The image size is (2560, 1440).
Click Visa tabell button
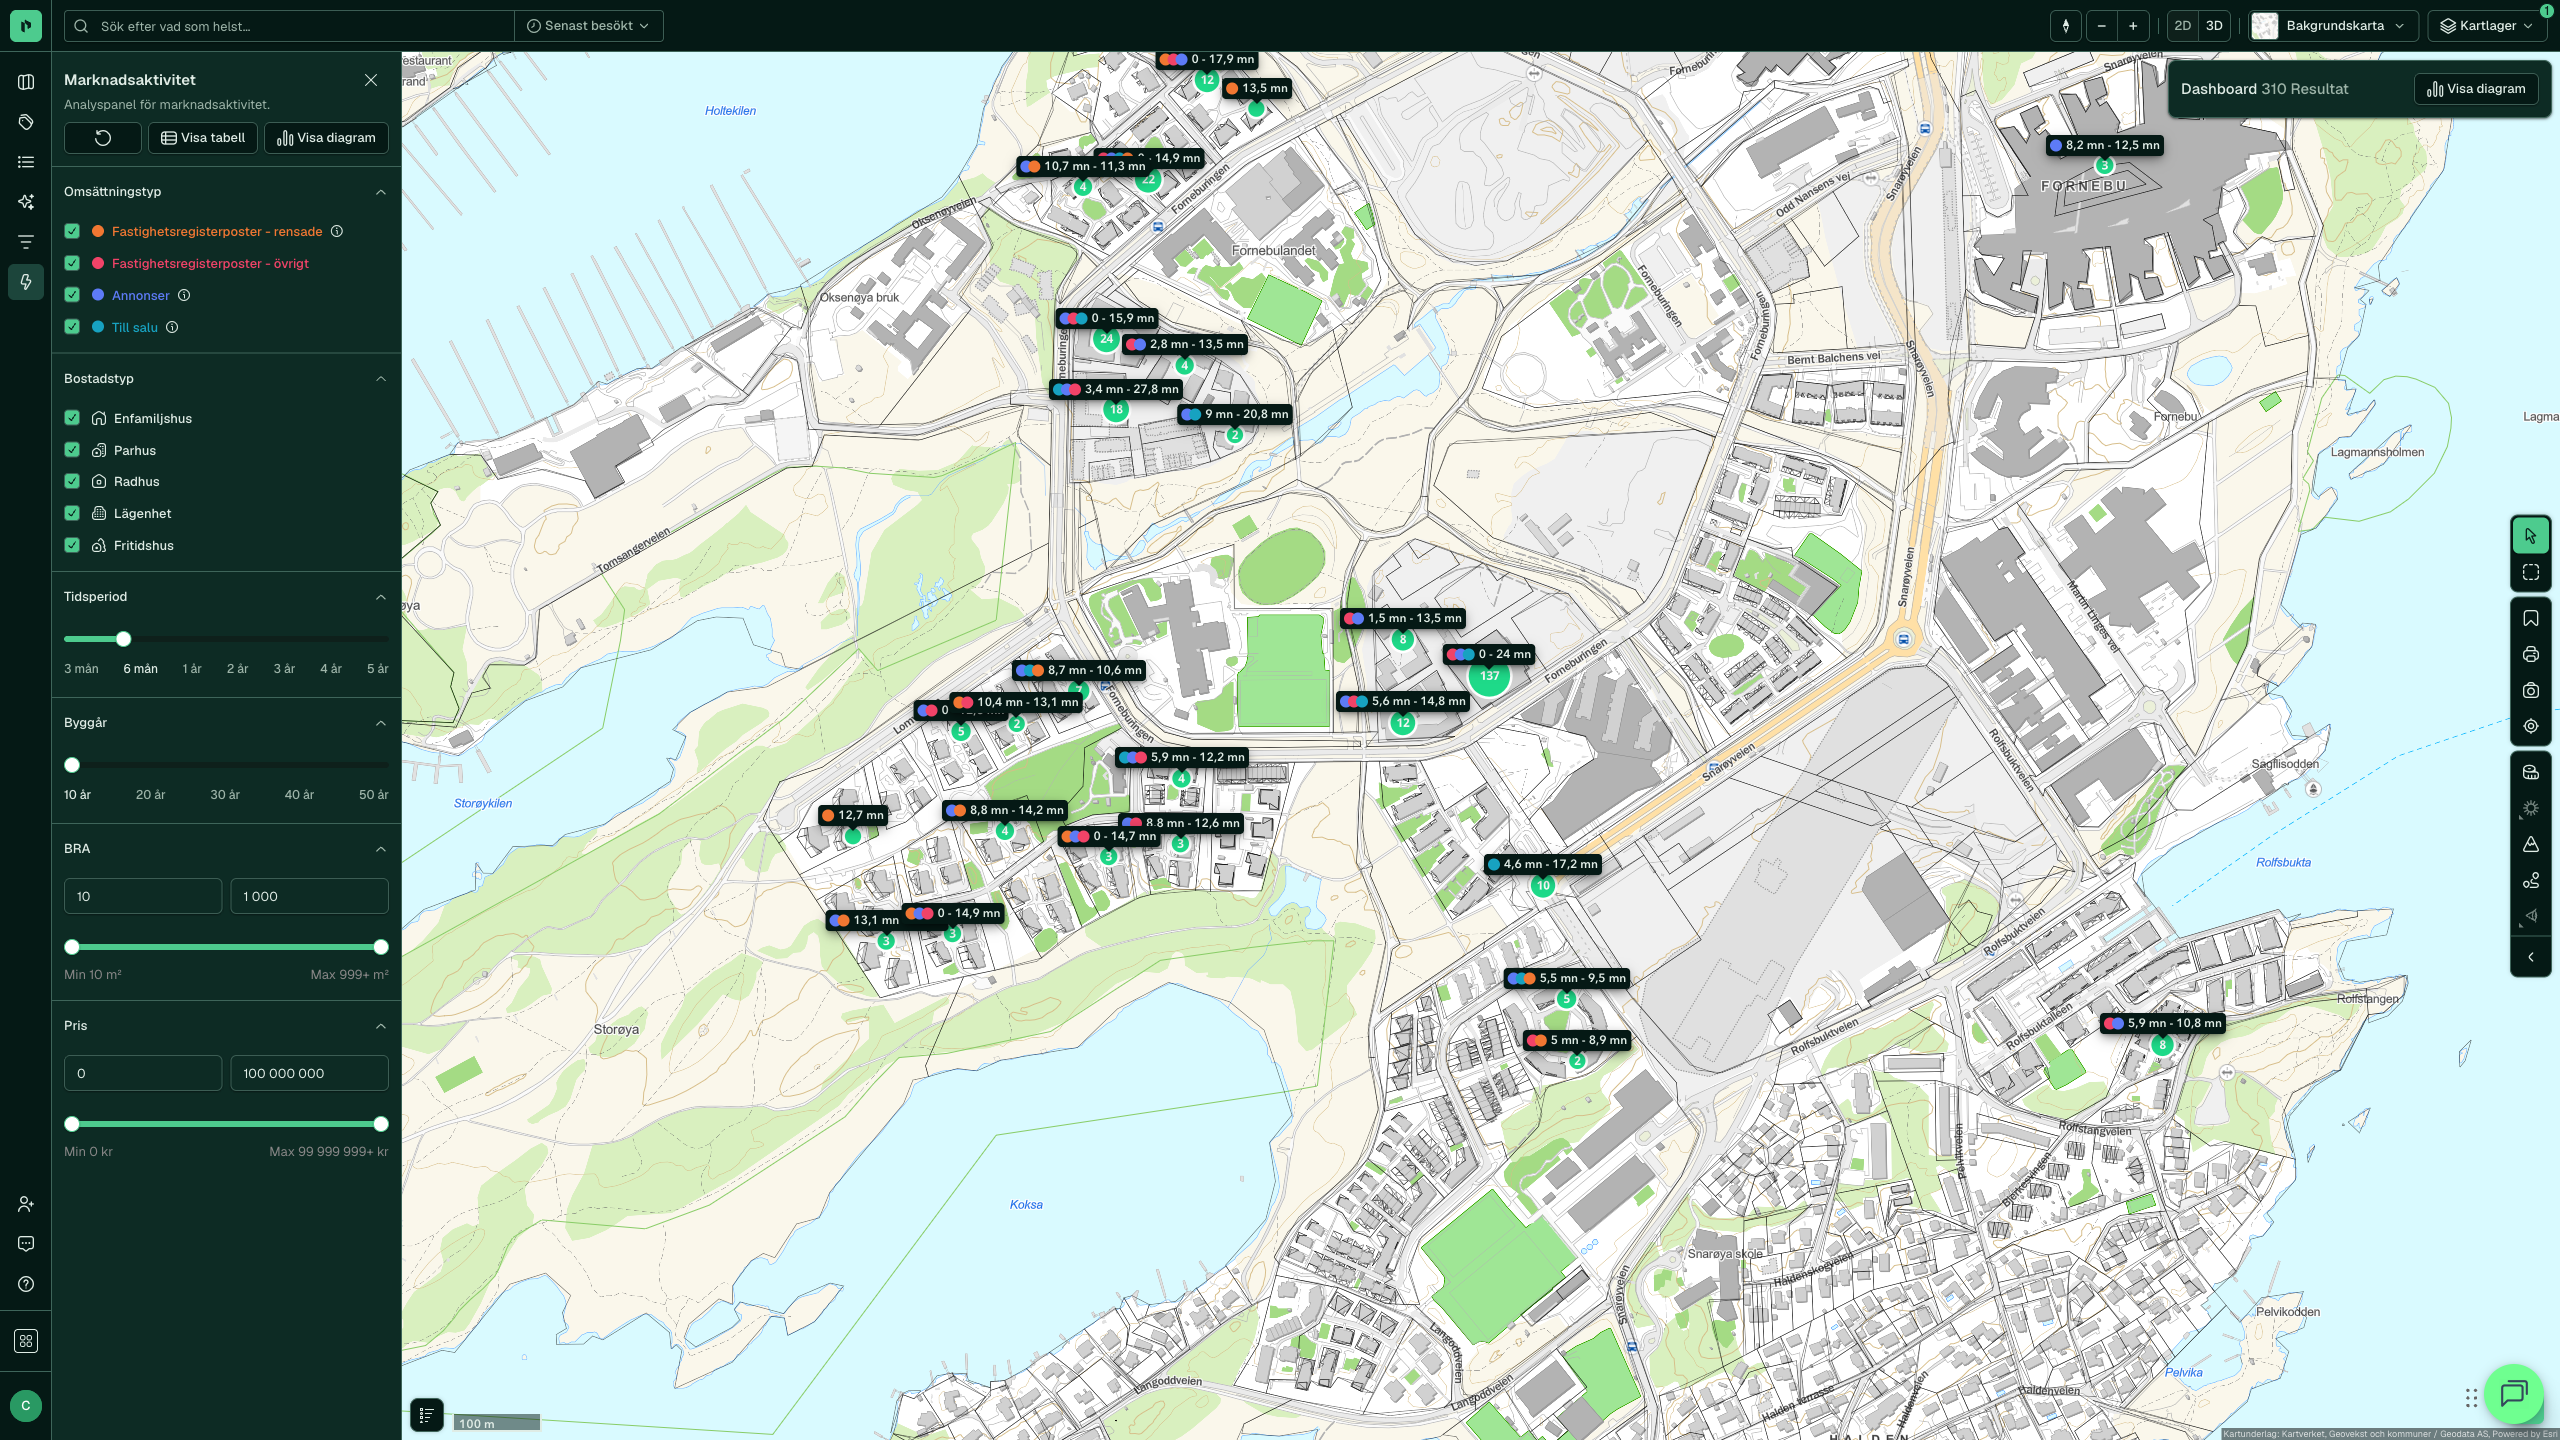(x=203, y=138)
